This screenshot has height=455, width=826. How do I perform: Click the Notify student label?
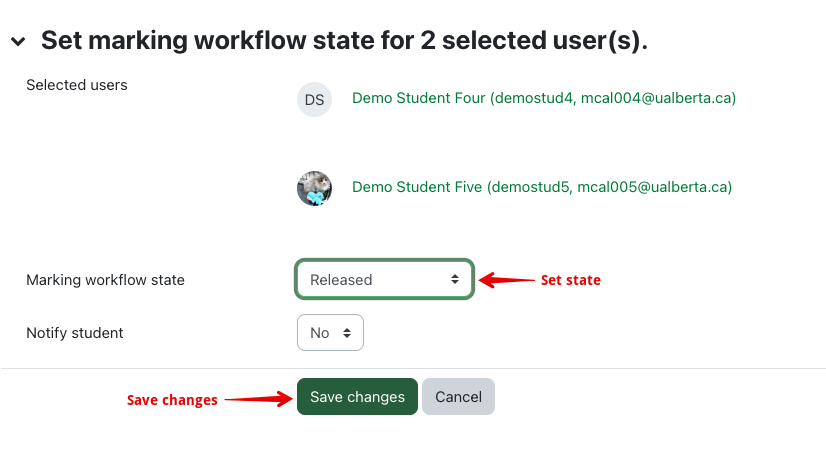[74, 333]
